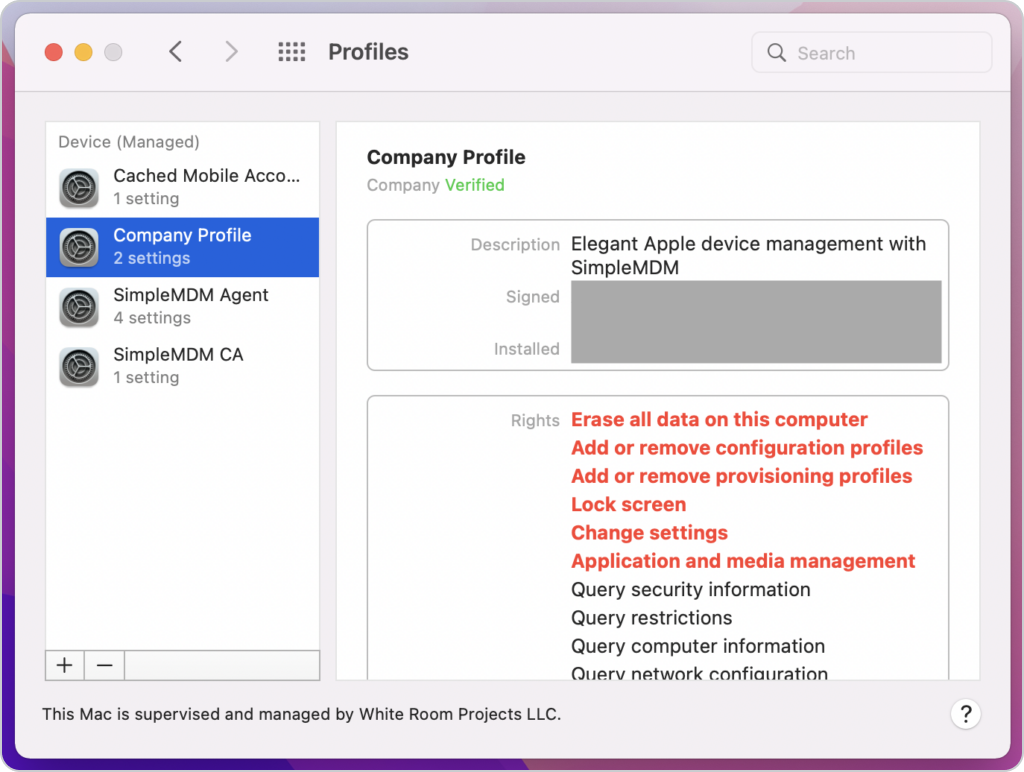Image resolution: width=1024 pixels, height=772 pixels.
Task: Select the SimpleMDM CA list entry
Action: (178, 355)
